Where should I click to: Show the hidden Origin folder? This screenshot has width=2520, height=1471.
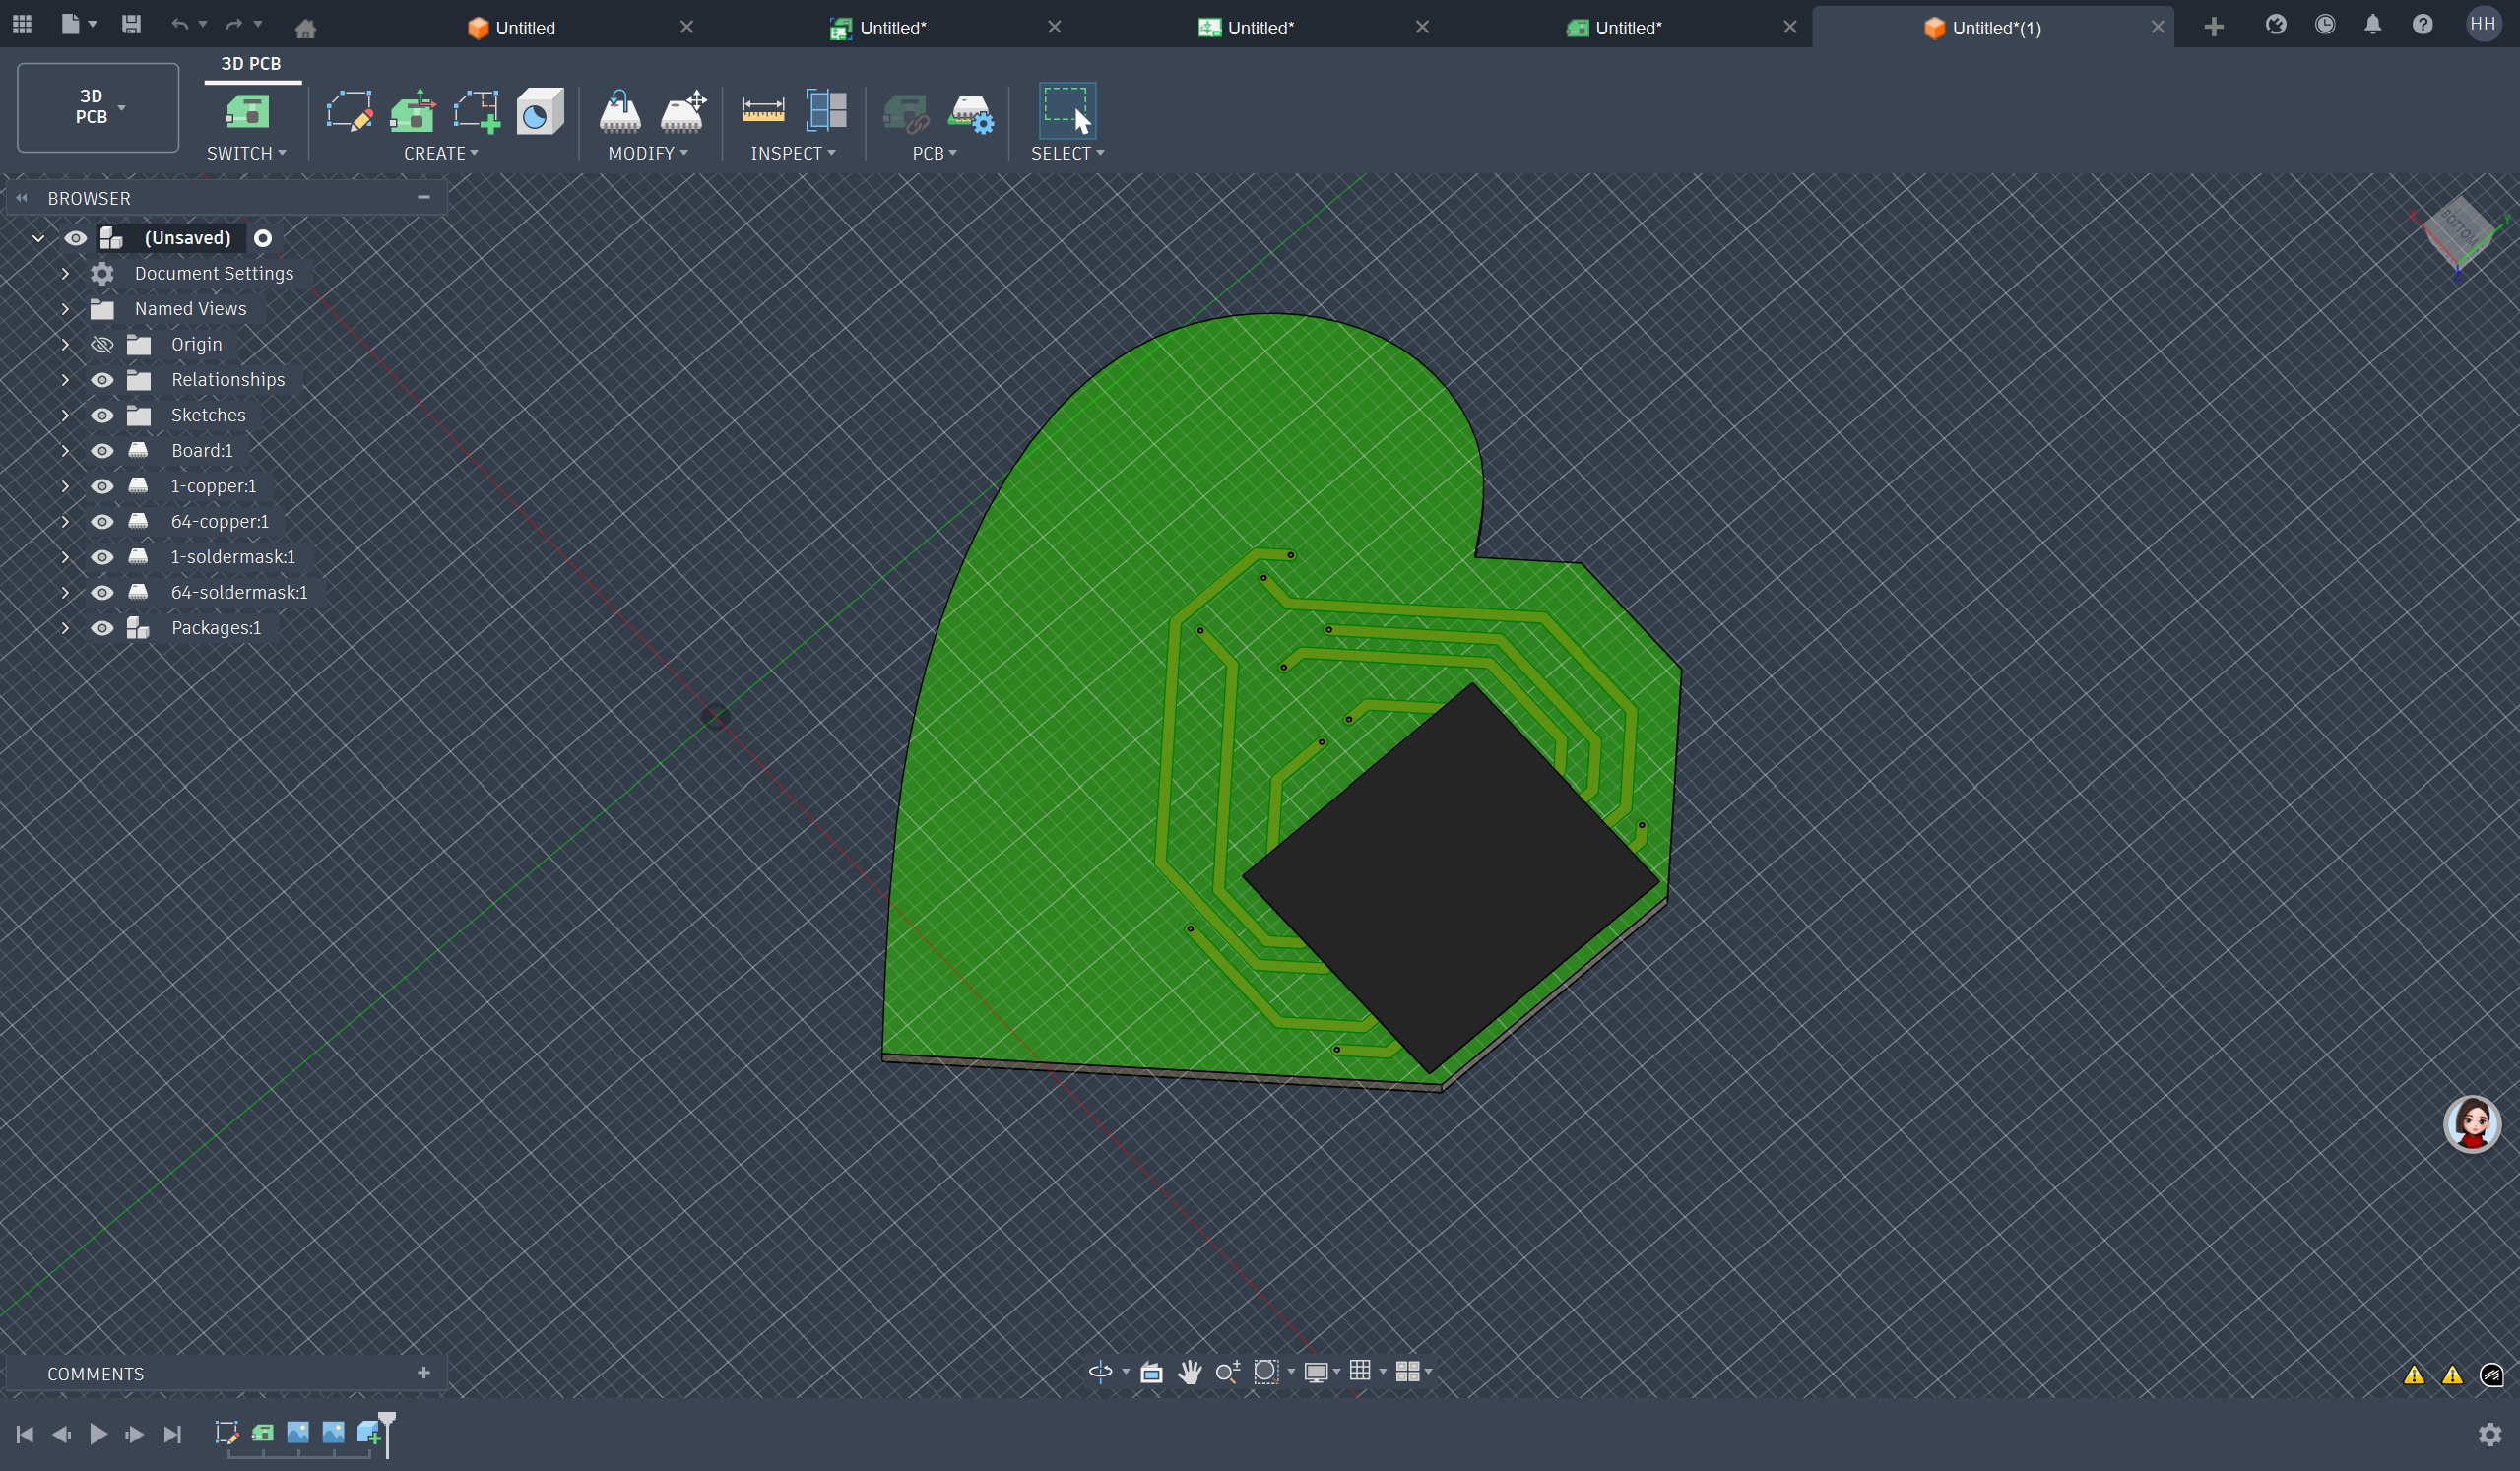pyautogui.click(x=102, y=345)
